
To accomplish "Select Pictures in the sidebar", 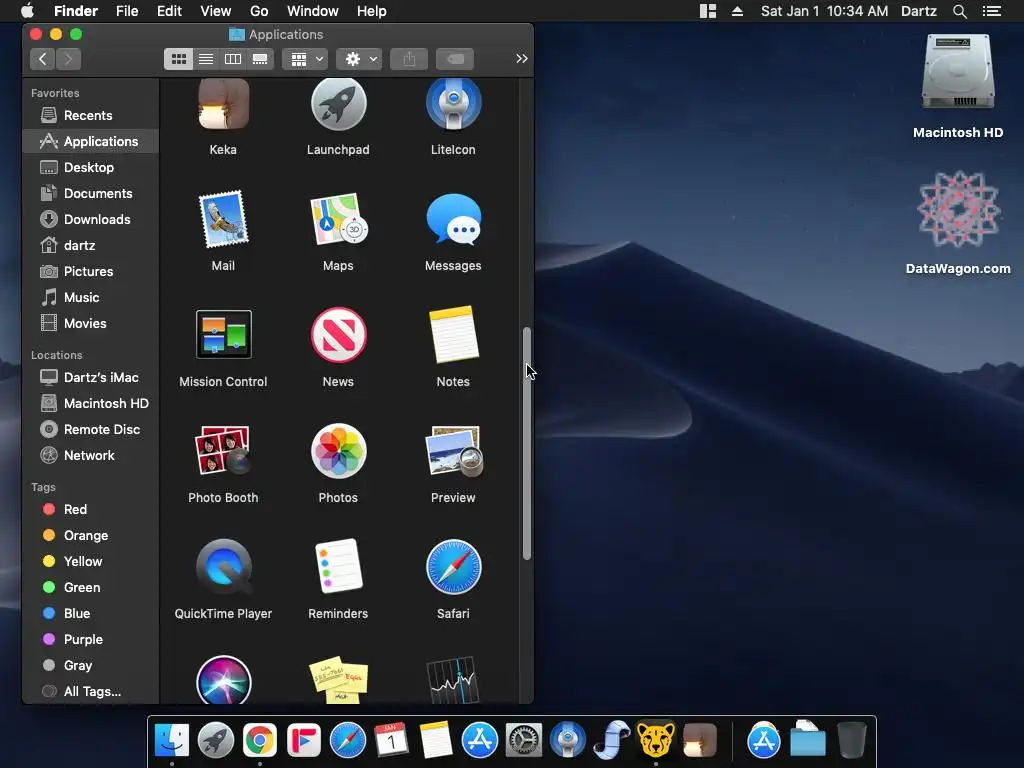I will pos(91,271).
